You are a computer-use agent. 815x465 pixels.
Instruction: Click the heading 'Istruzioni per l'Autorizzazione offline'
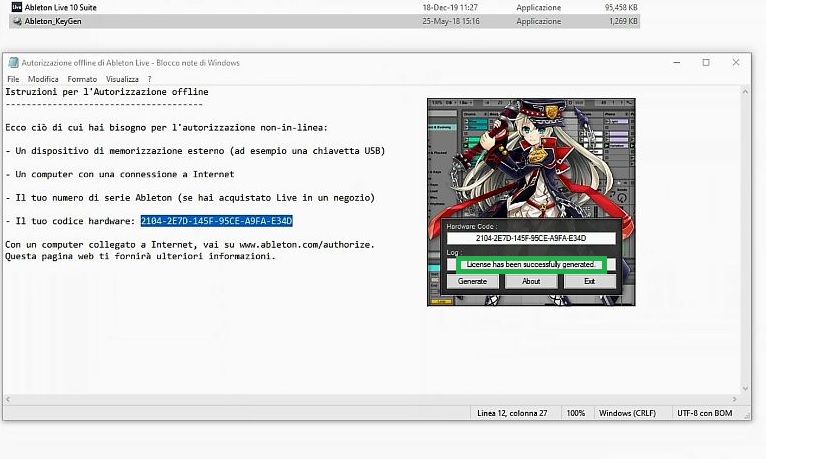(x=107, y=91)
